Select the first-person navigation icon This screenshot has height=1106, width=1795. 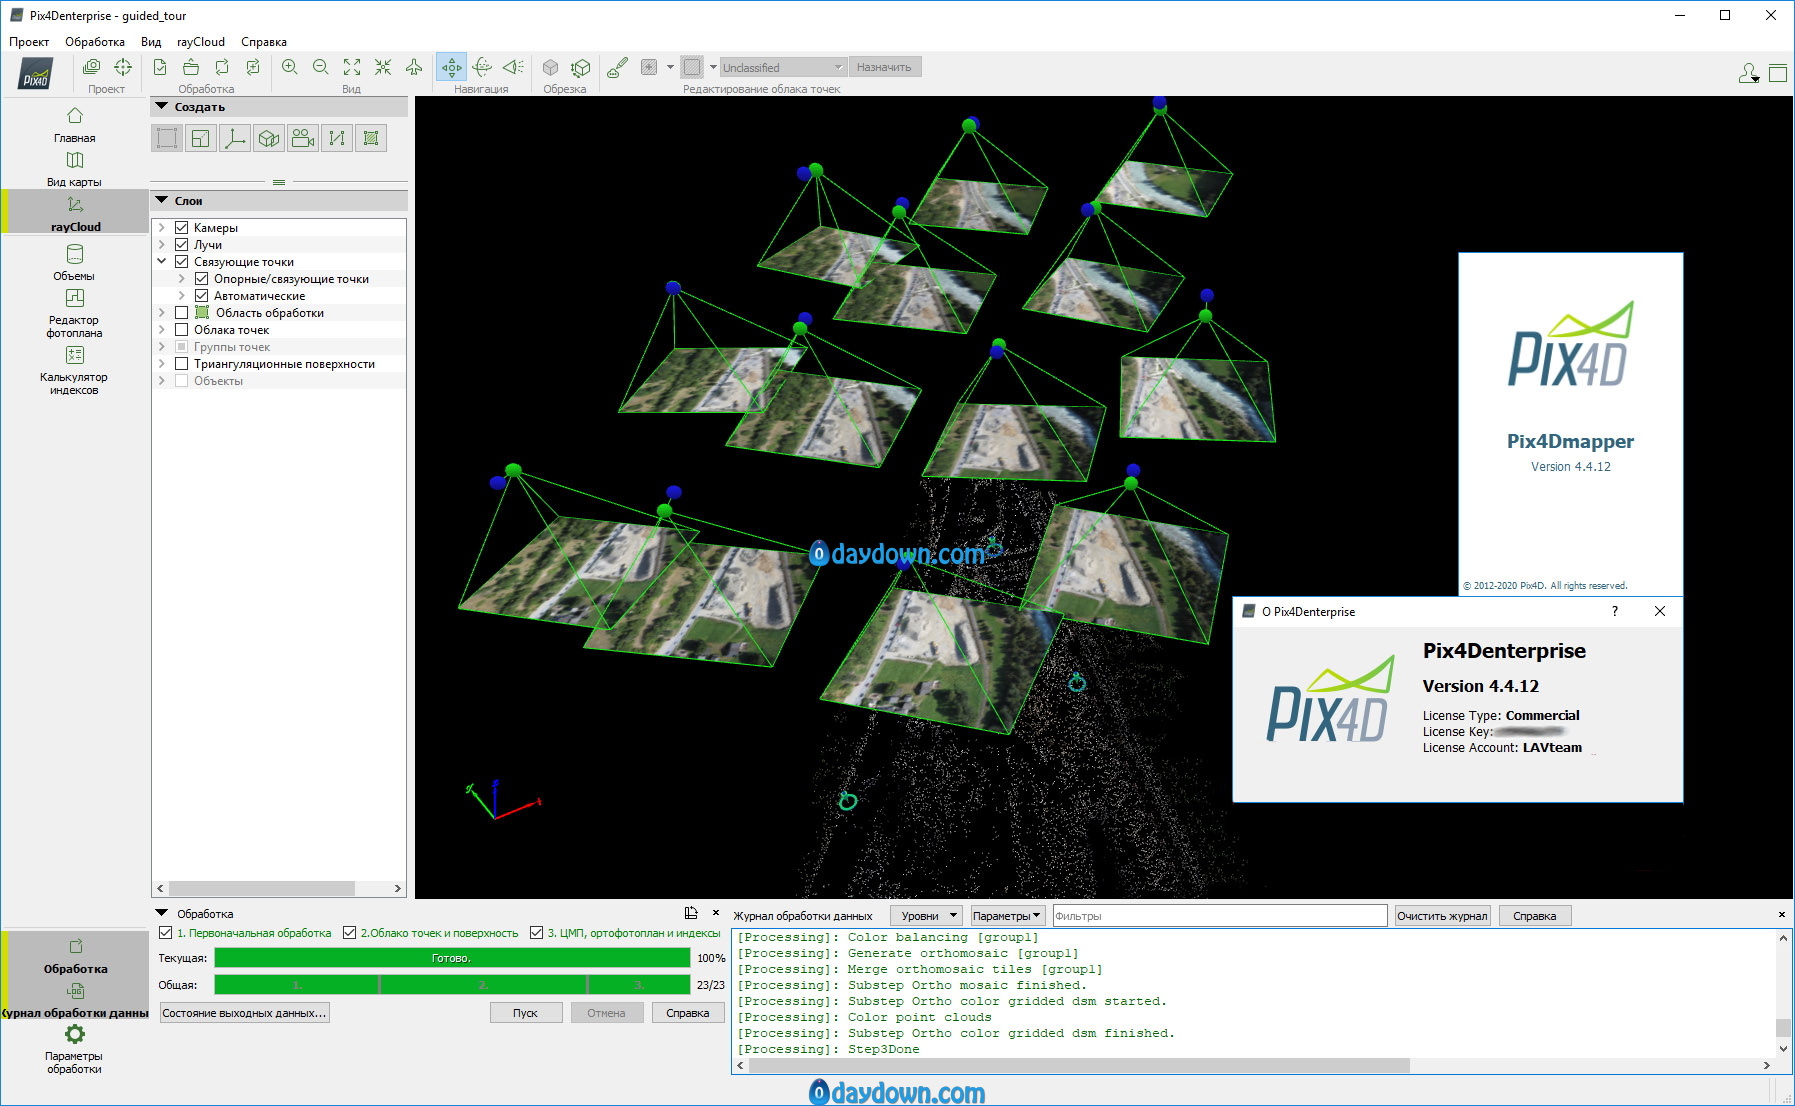(513, 67)
